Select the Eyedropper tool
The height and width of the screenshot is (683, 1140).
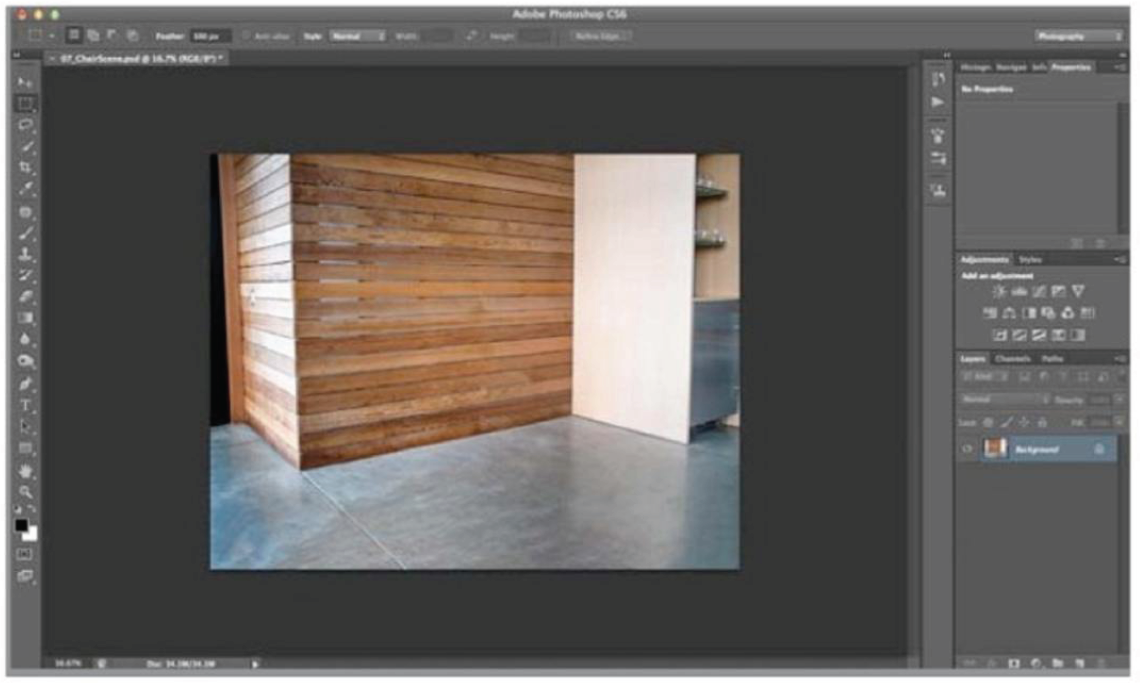pyautogui.click(x=25, y=189)
